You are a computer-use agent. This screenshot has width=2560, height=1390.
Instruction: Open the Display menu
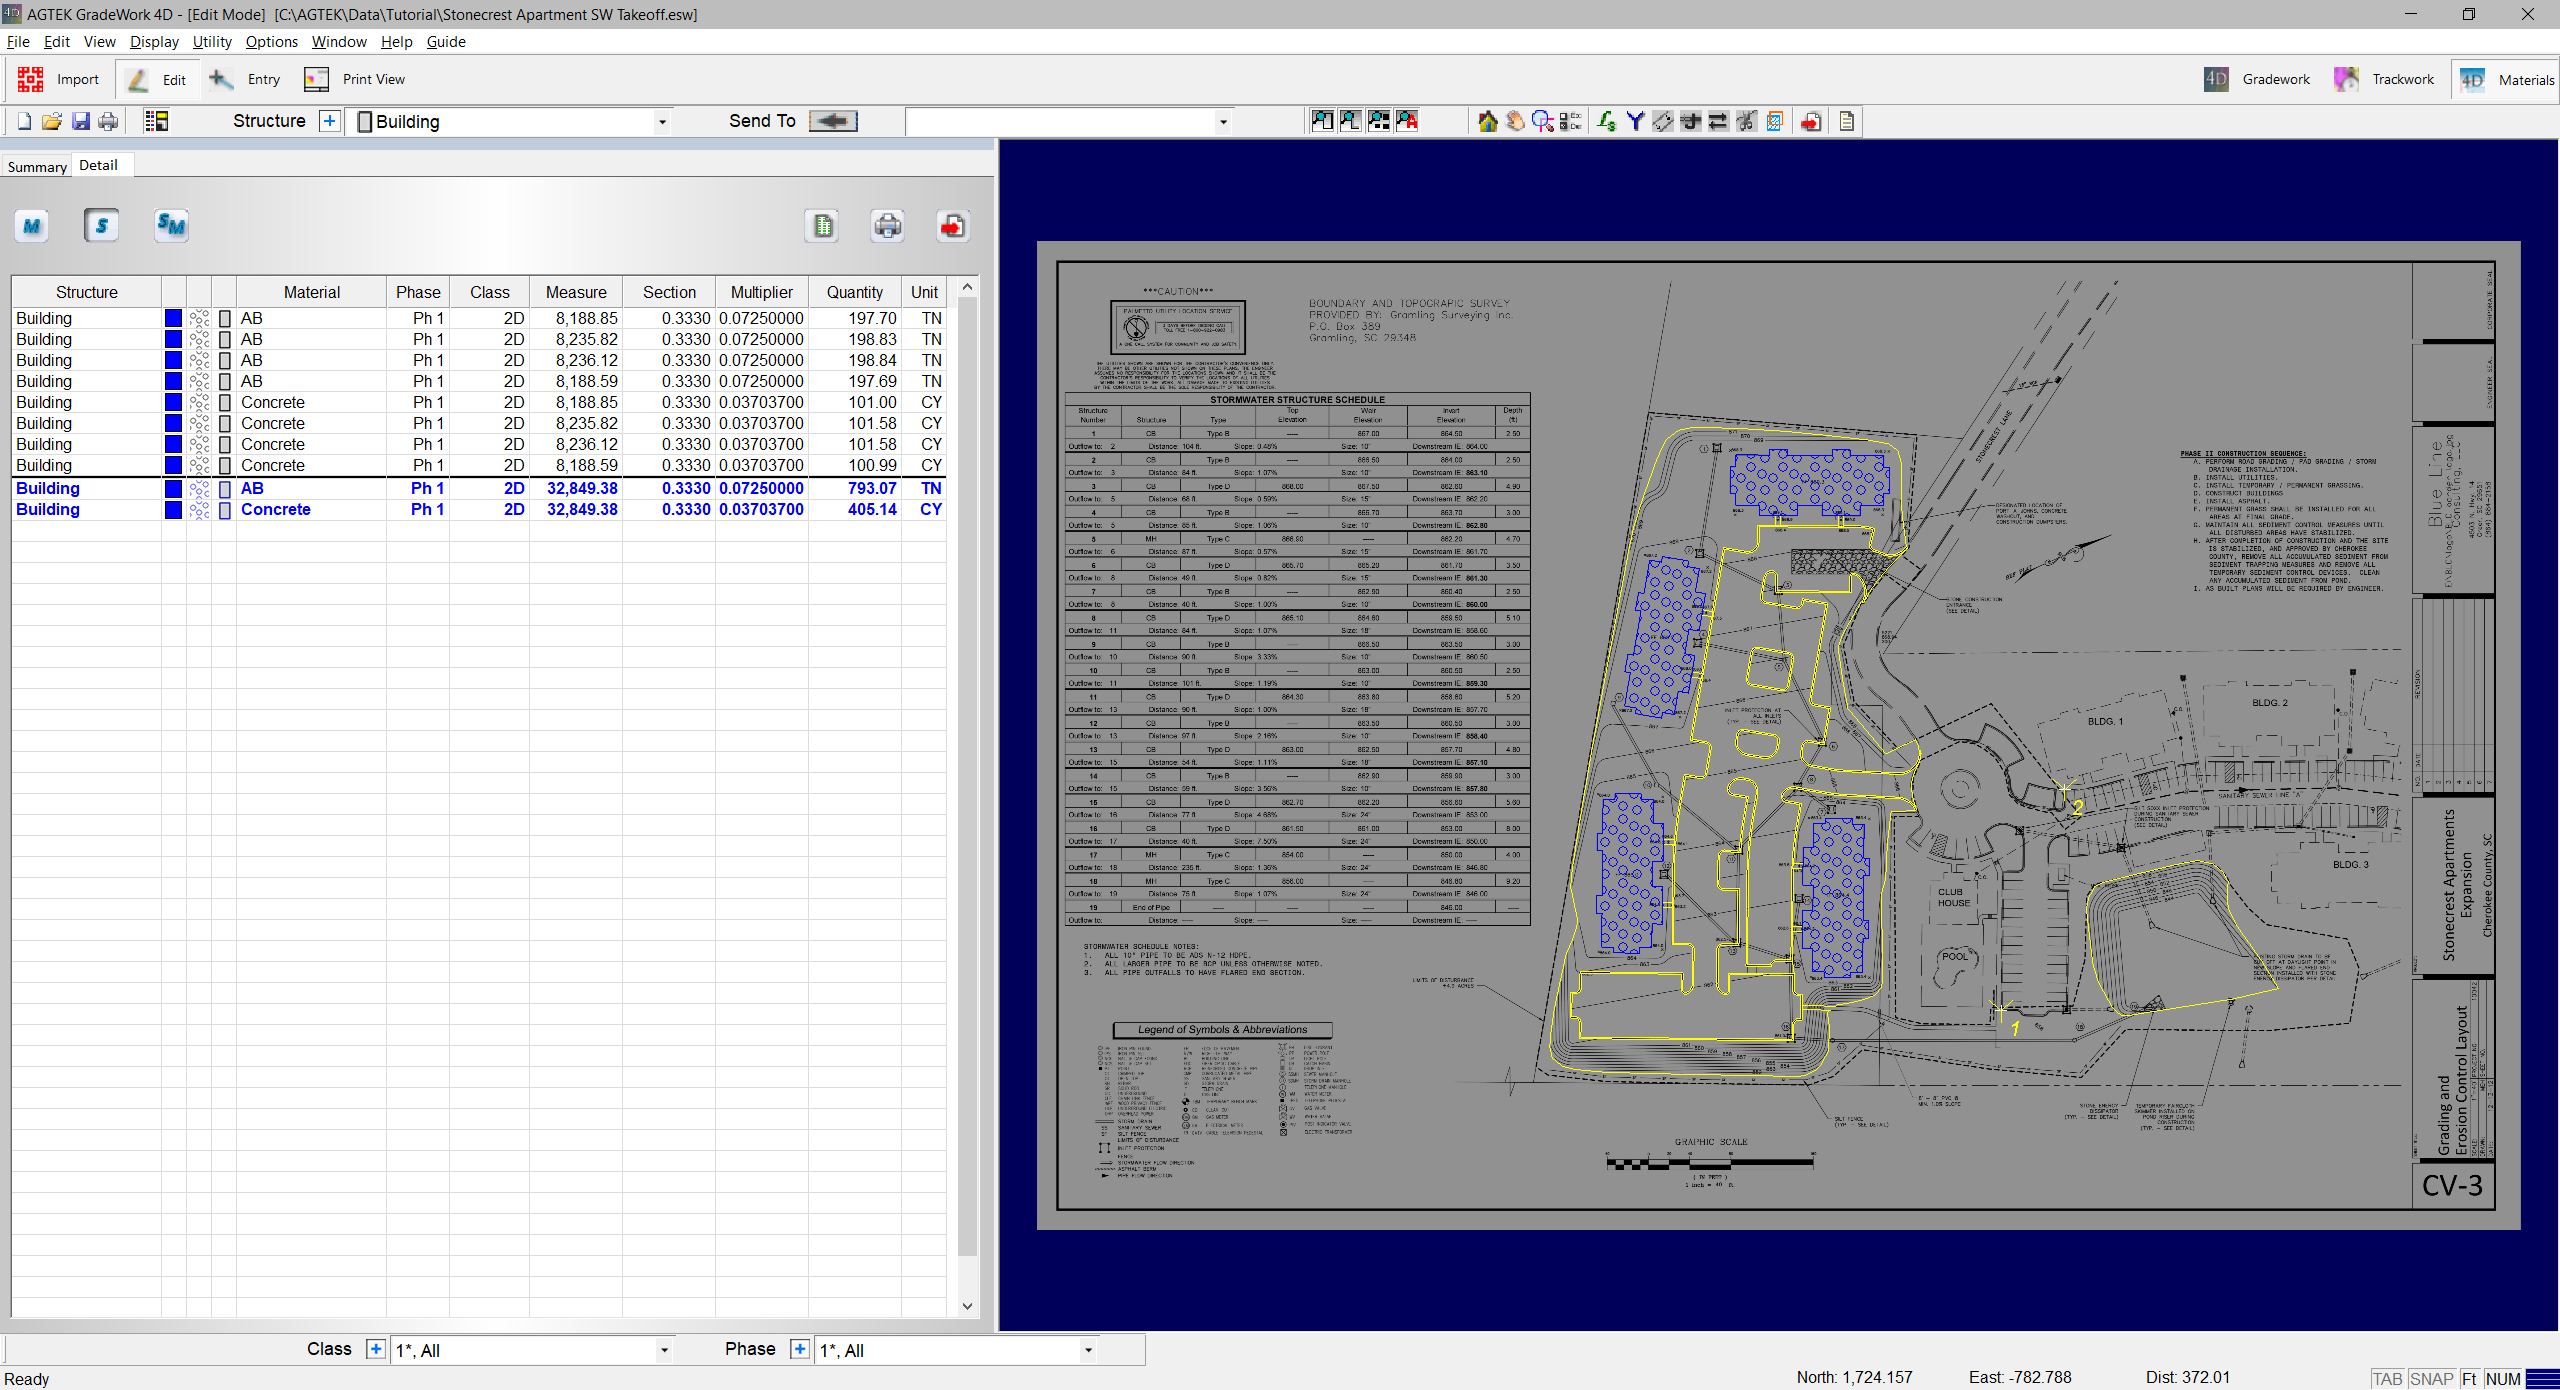154,41
